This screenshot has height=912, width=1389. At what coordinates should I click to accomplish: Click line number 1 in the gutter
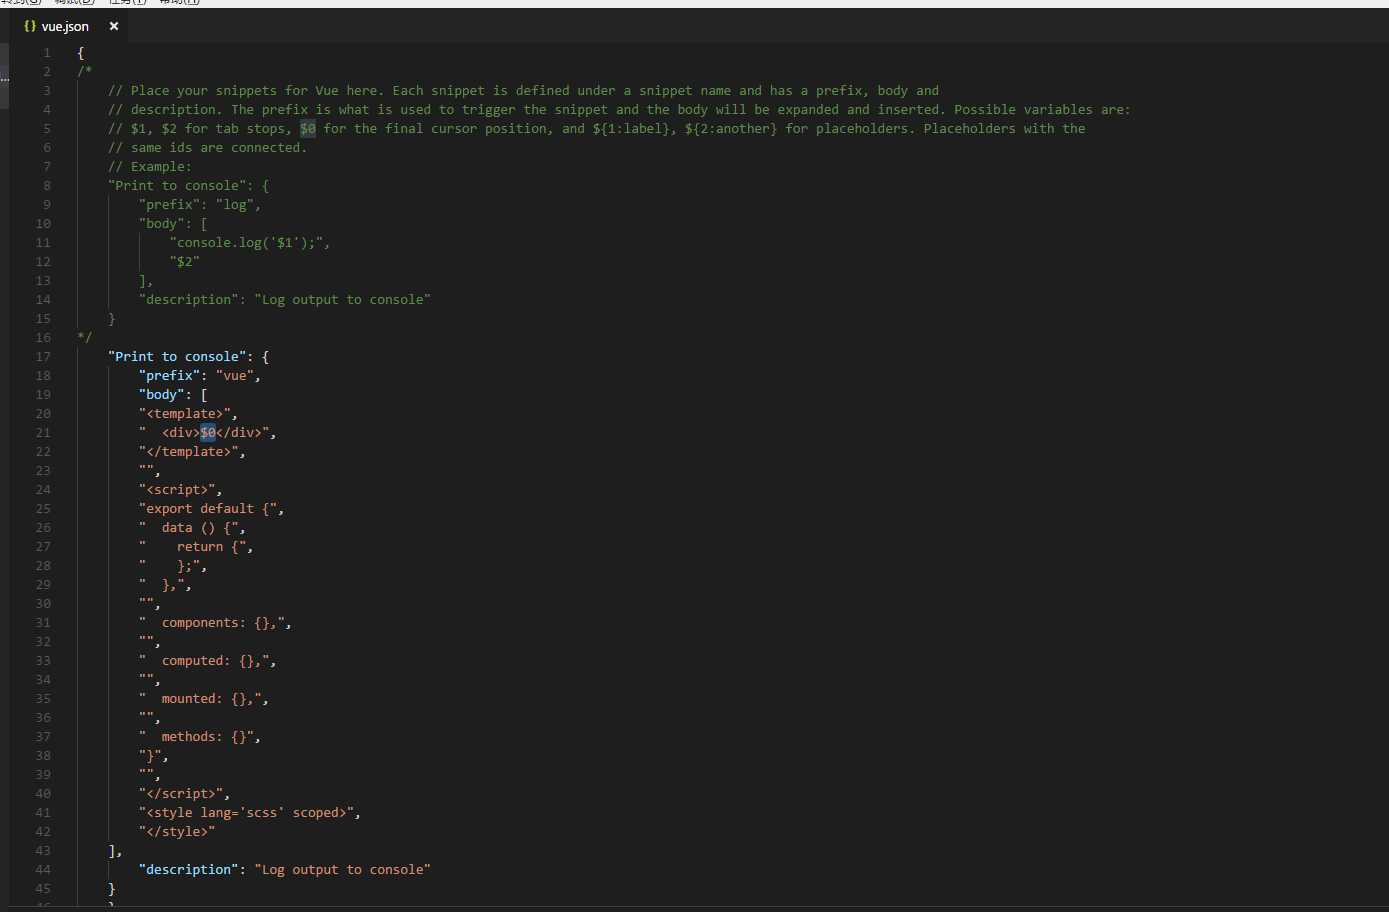pos(47,53)
